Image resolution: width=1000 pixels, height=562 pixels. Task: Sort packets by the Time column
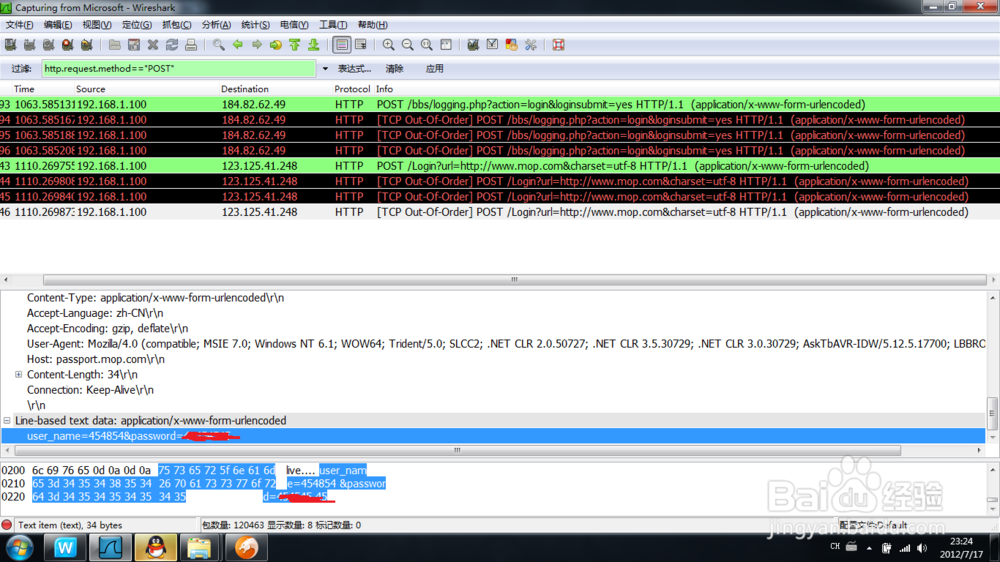coord(24,89)
